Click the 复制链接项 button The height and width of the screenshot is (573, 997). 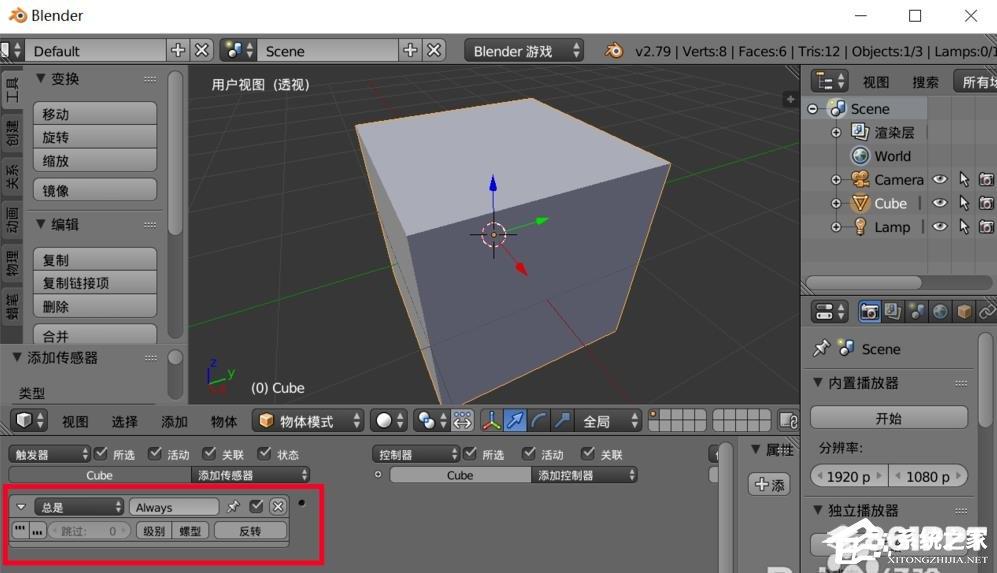95,283
